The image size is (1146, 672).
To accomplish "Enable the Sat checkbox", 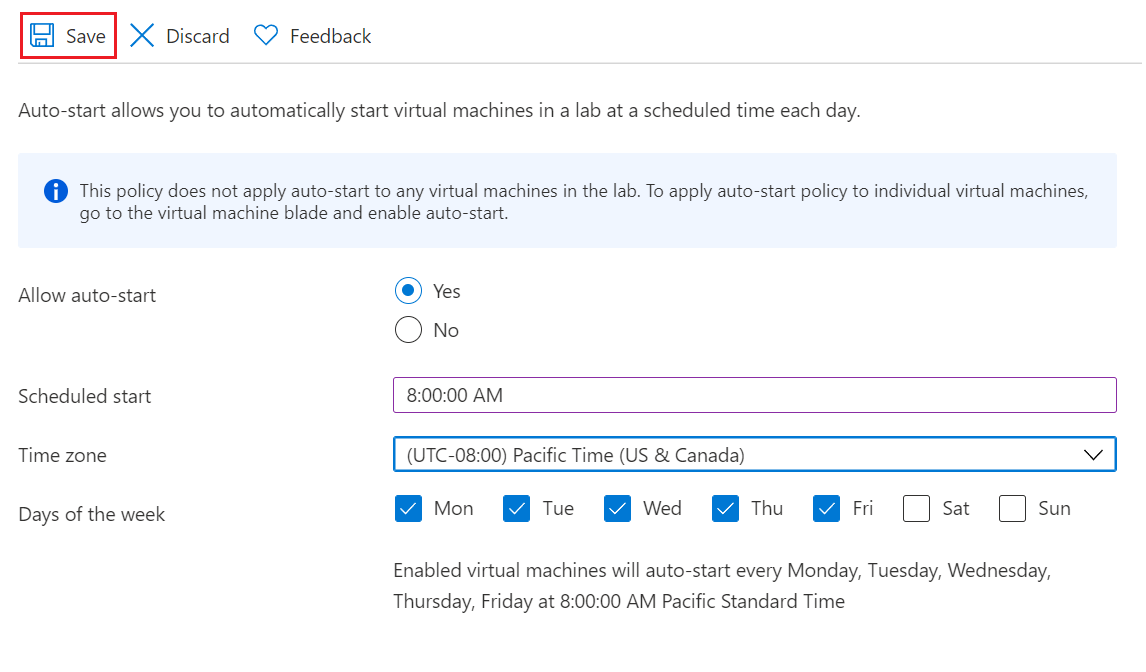I will click(916, 509).
